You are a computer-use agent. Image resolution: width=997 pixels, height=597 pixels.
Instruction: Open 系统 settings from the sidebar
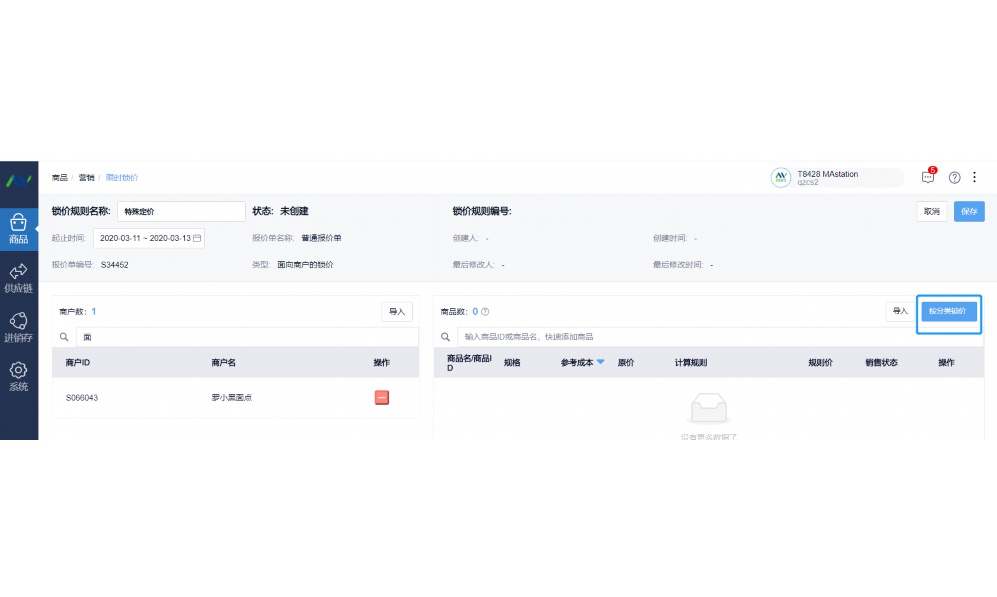click(x=18, y=375)
